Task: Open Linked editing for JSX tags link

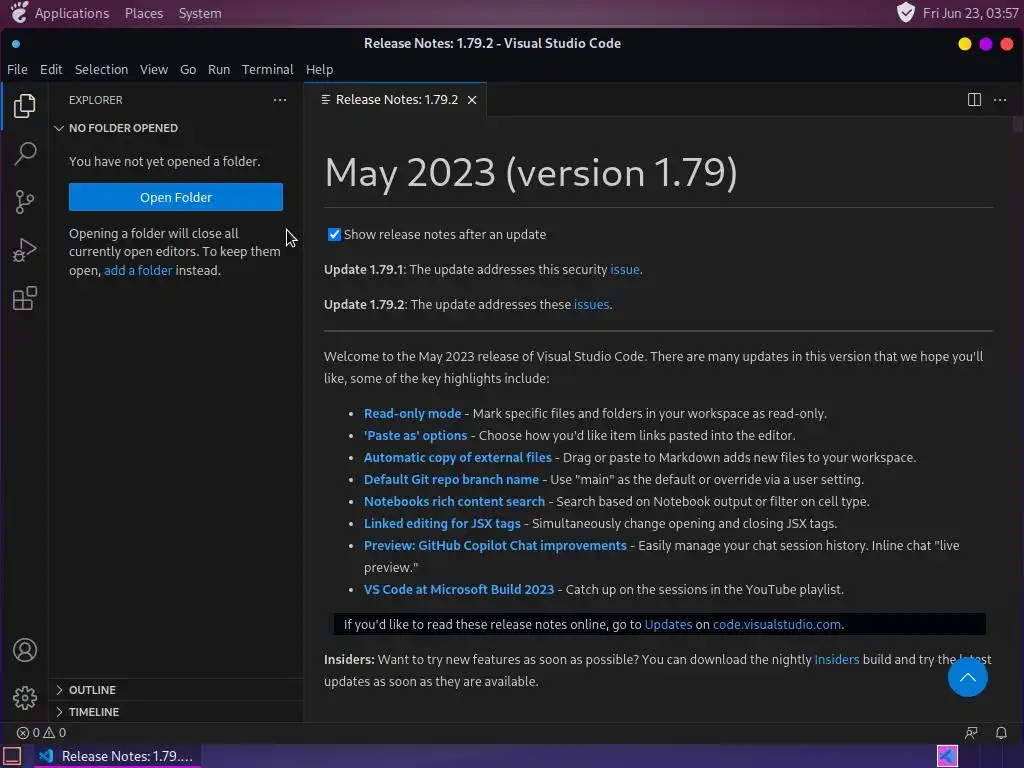Action: 442,524
